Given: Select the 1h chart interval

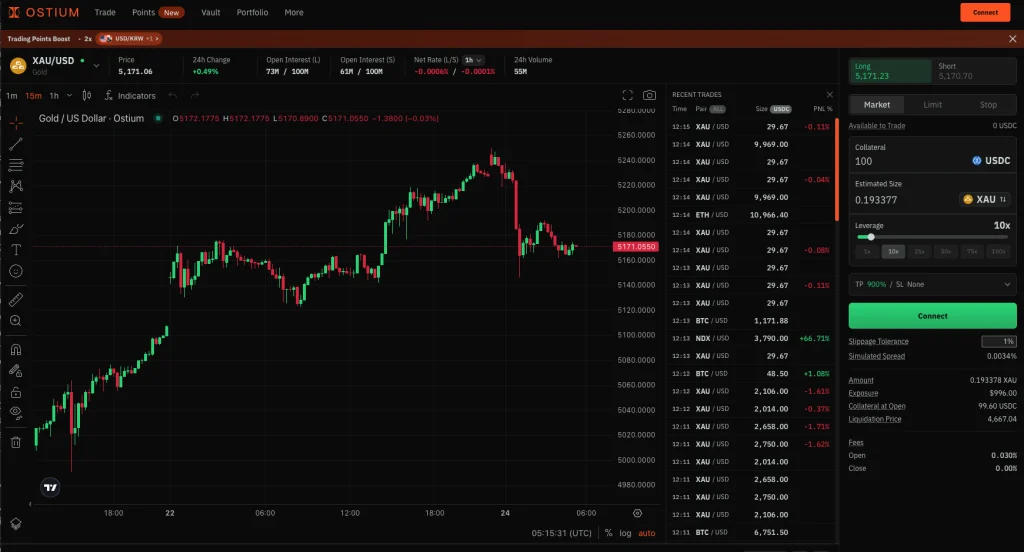Looking at the screenshot, I should click(x=54, y=95).
